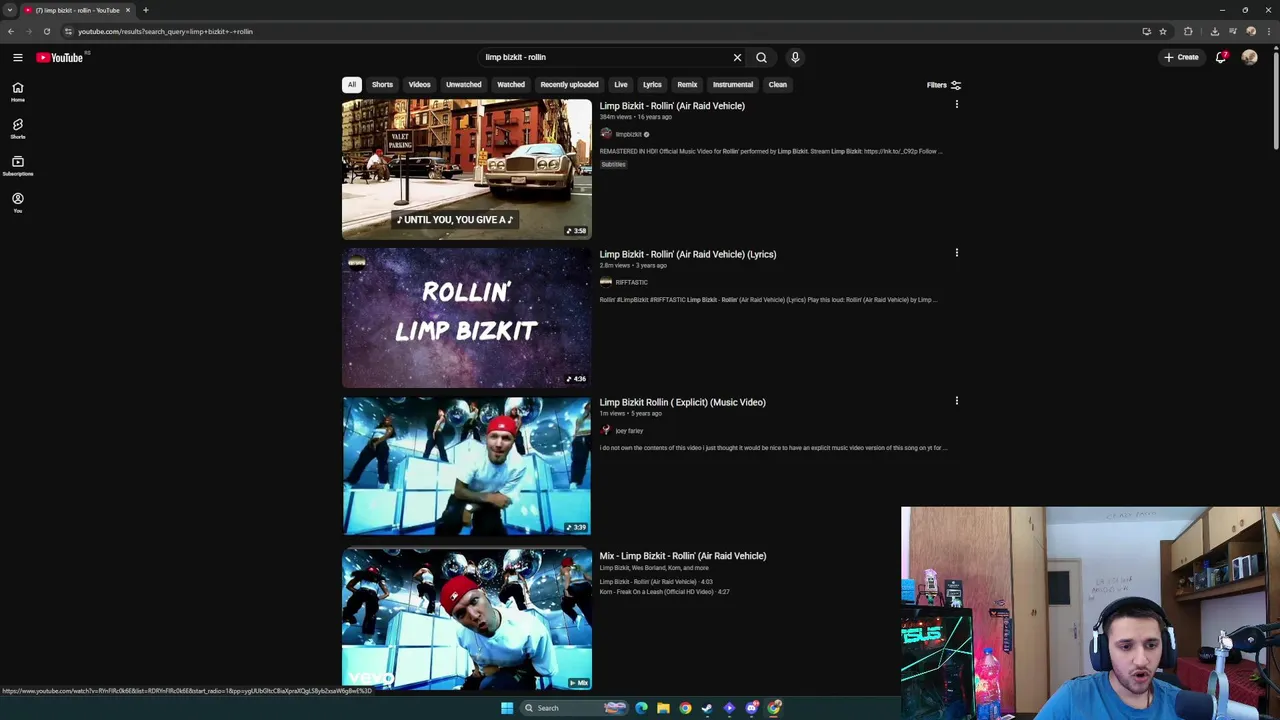Screen dimensions: 1280x720
Task: Open the search Filters panel
Action: coord(944,85)
